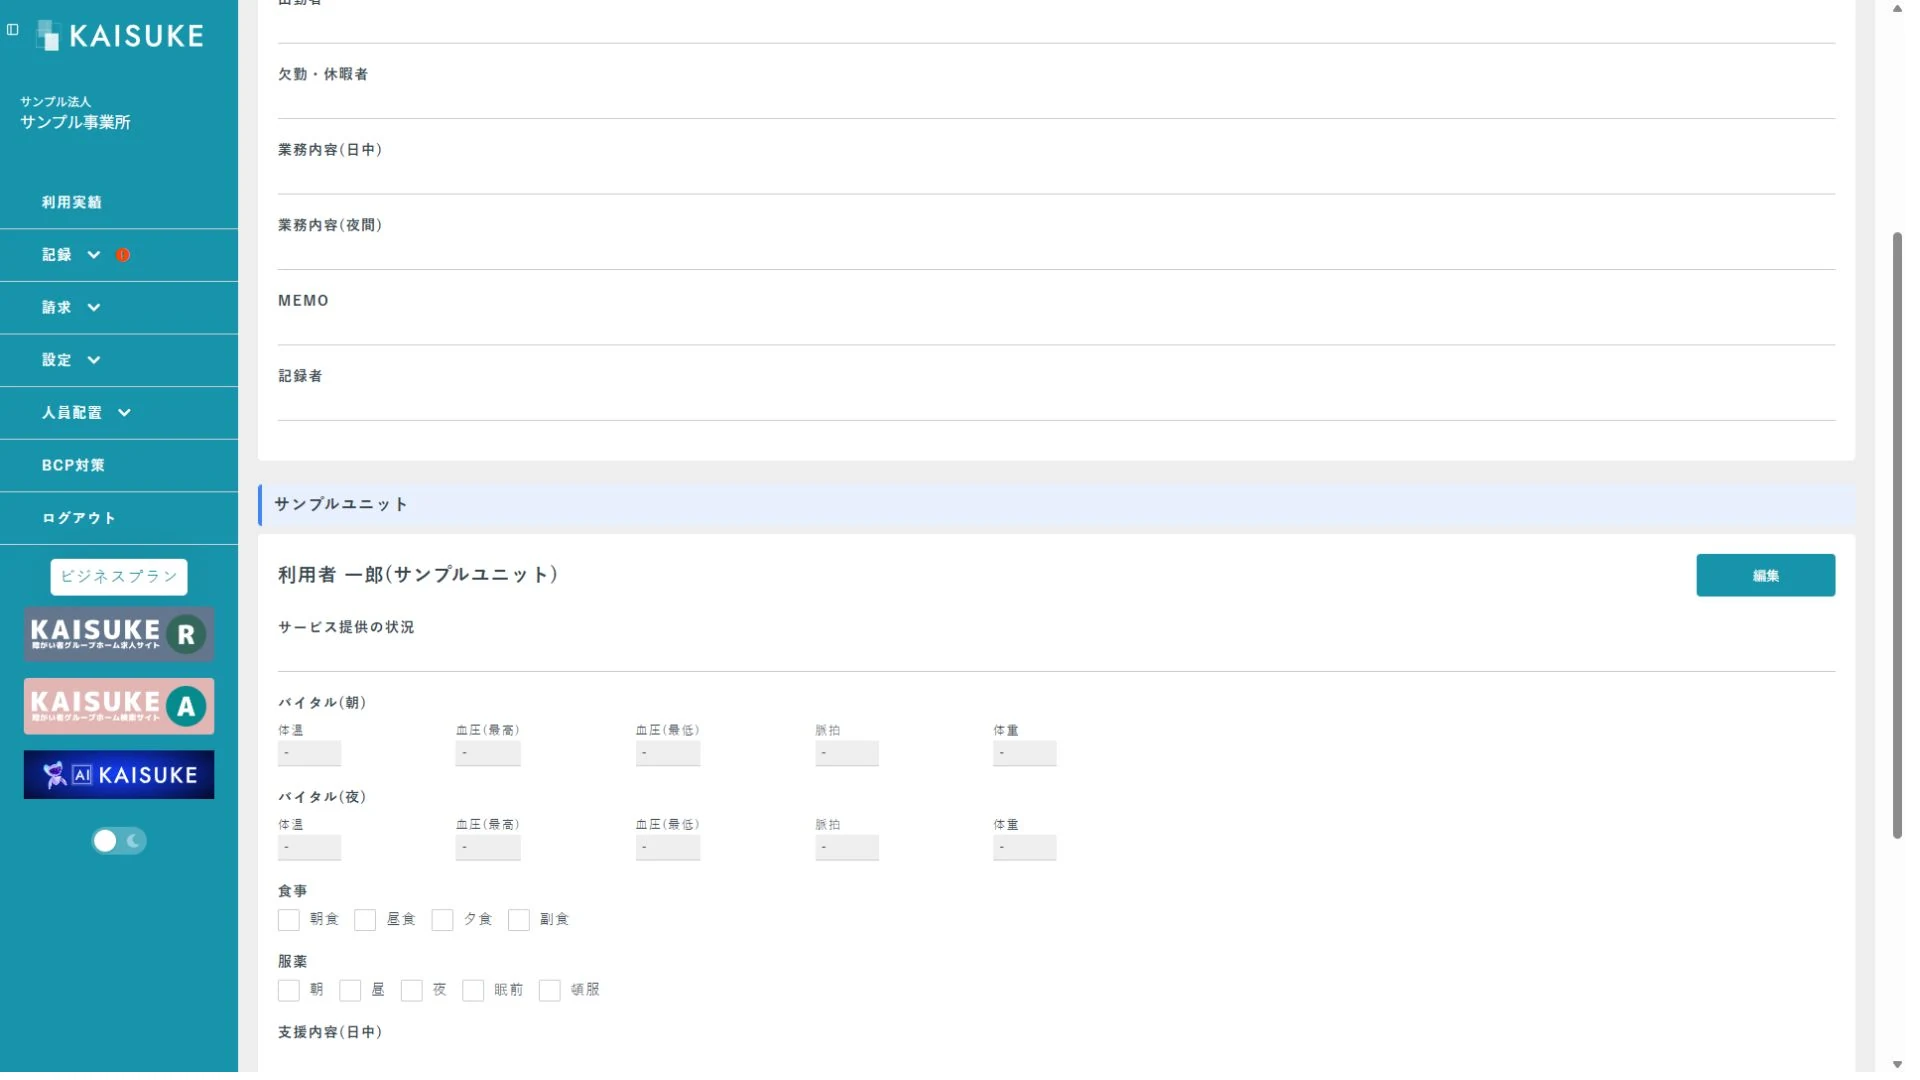Open the AI KAISUKE banner
Image resolution: width=1920 pixels, height=1080 pixels.
click(x=119, y=776)
